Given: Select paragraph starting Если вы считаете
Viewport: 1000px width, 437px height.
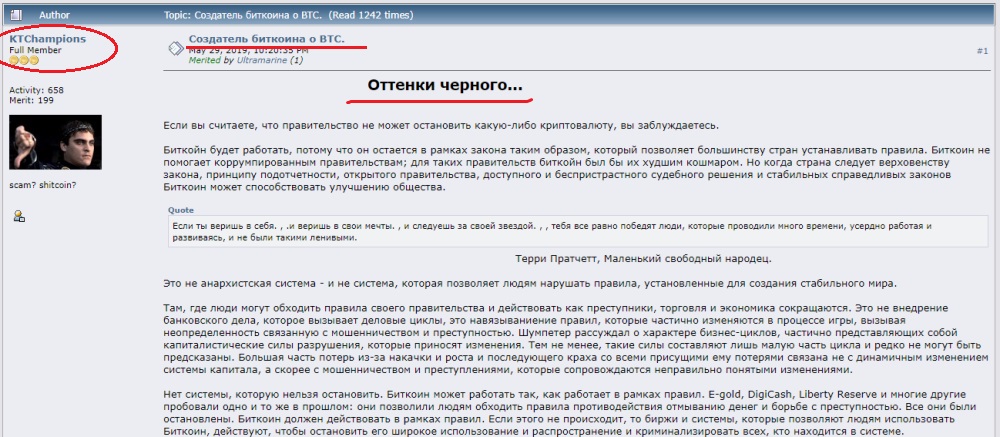Looking at the screenshot, I should (x=441, y=126).
